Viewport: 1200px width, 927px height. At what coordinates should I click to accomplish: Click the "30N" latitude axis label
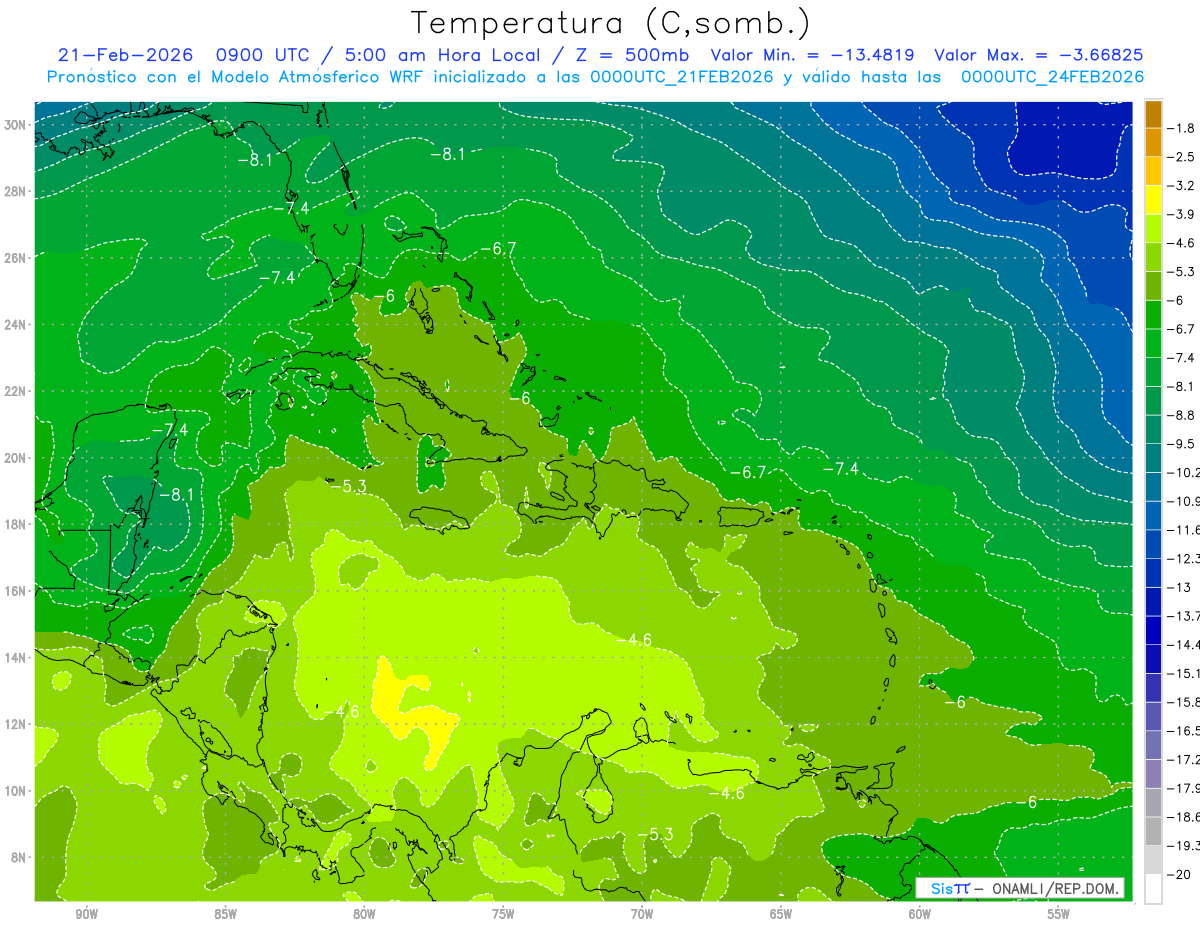click(x=16, y=124)
